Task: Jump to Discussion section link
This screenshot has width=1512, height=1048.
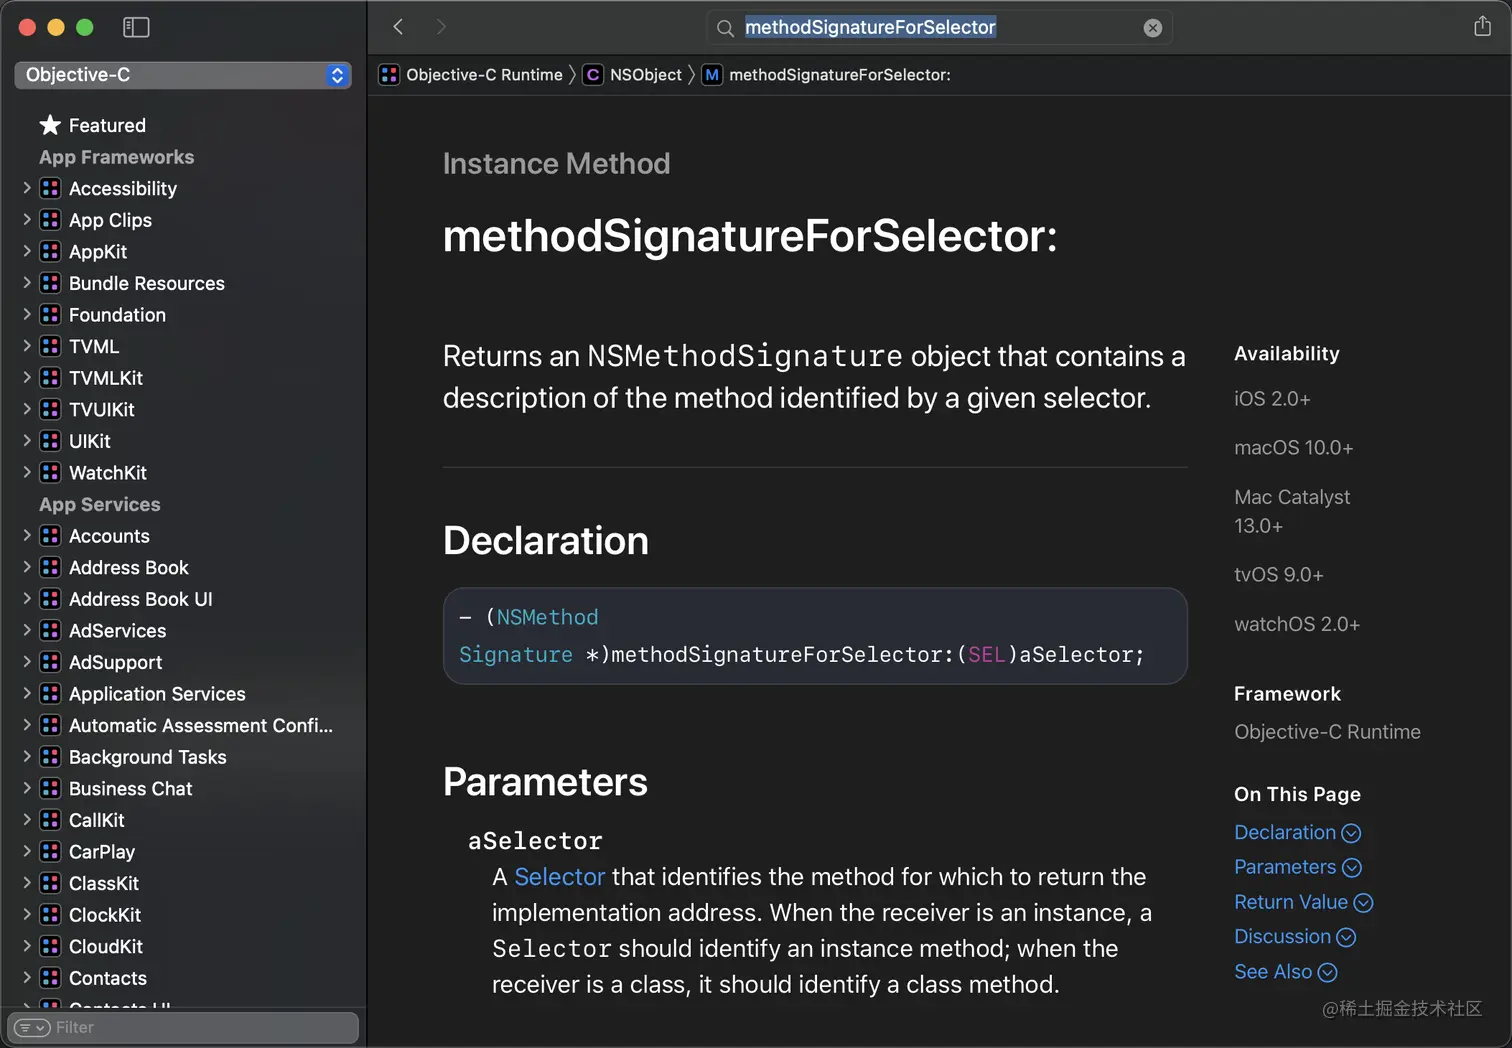Action: (x=1282, y=937)
